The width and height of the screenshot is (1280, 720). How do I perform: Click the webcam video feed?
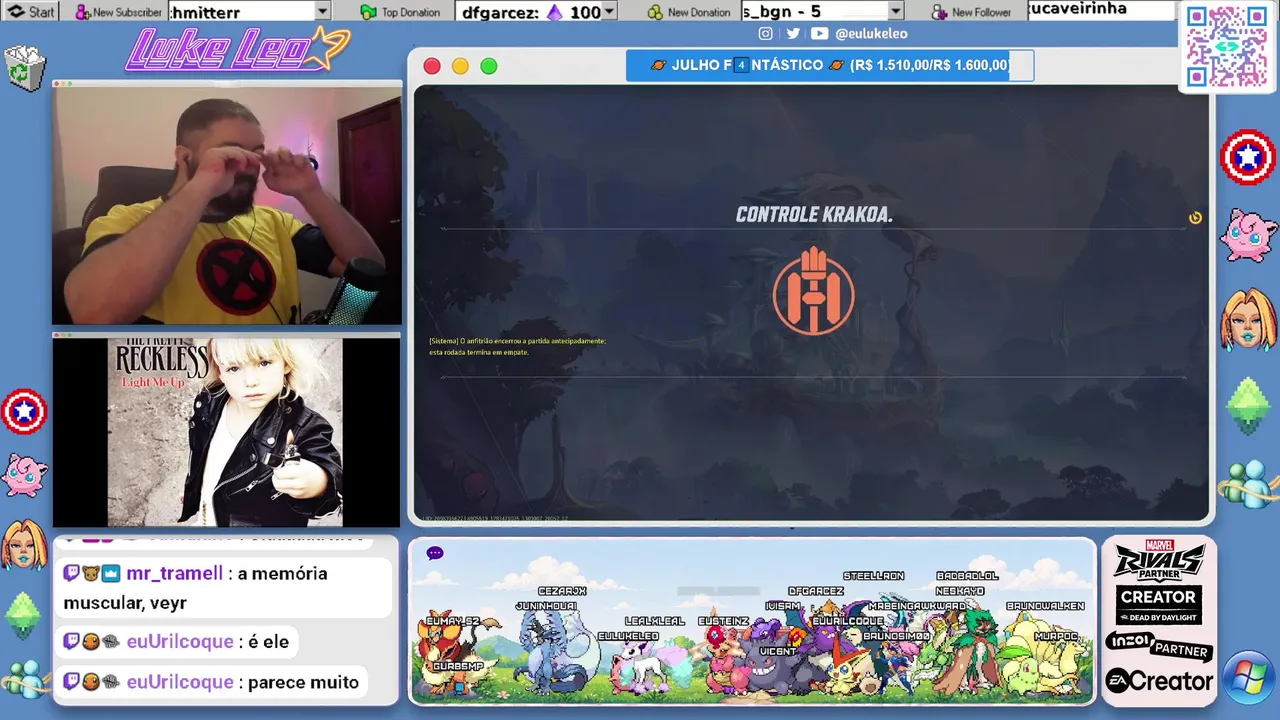(x=227, y=205)
